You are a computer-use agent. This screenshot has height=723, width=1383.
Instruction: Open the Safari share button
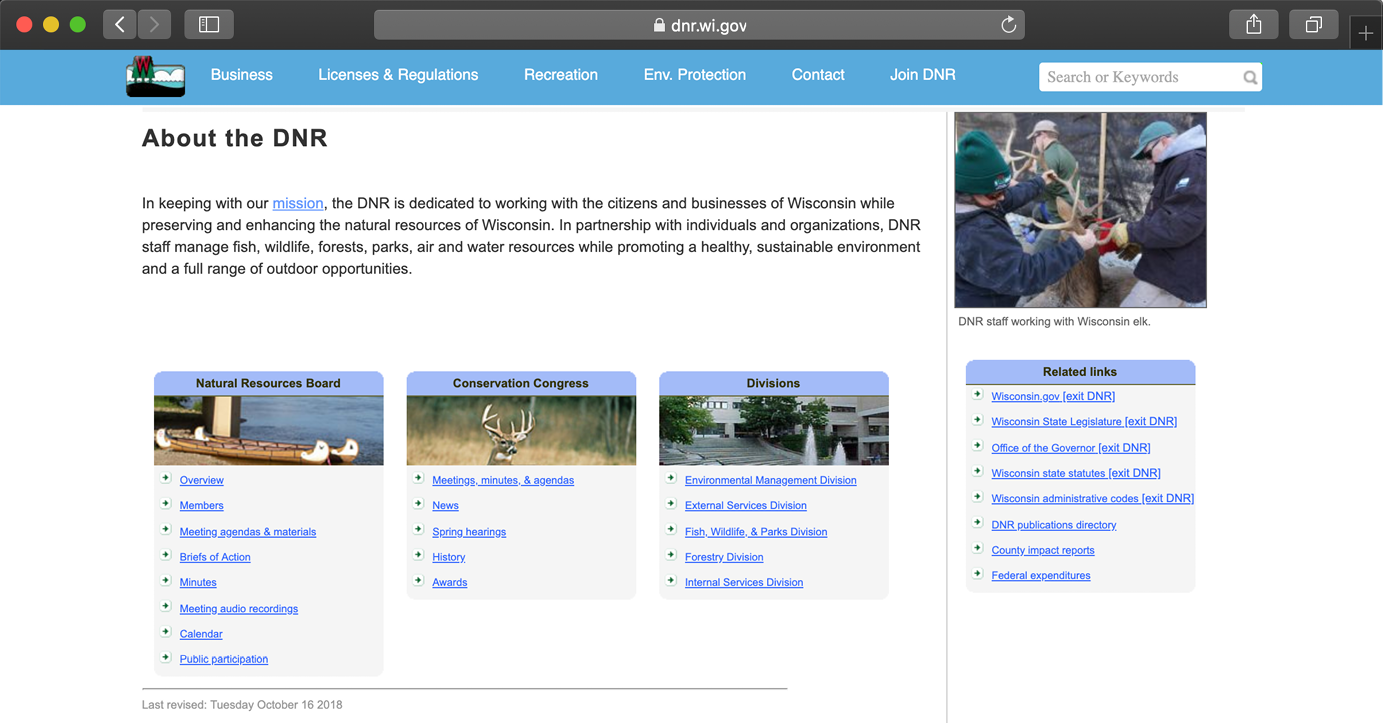pyautogui.click(x=1254, y=24)
